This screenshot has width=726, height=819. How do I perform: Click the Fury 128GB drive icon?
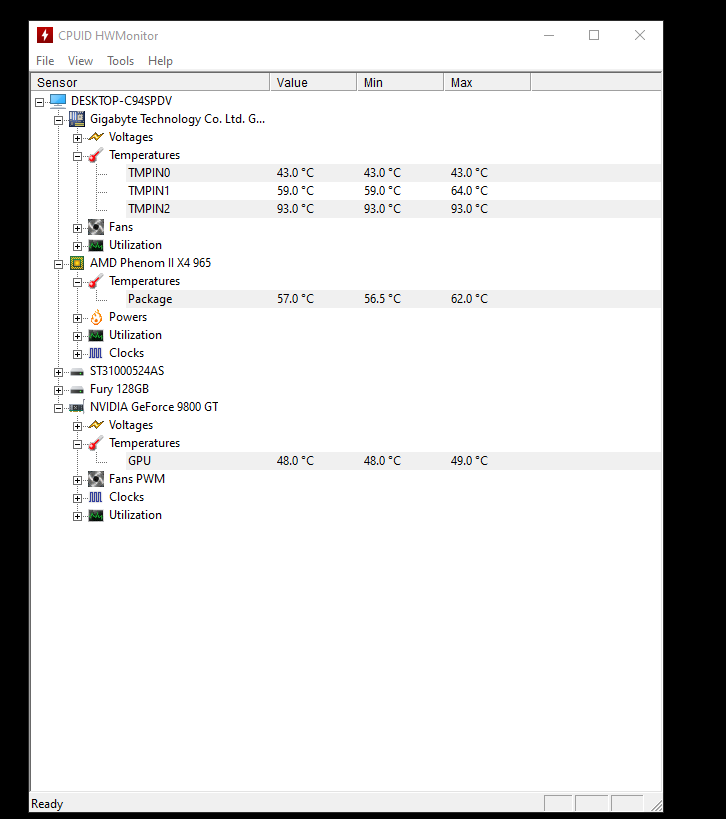point(77,390)
